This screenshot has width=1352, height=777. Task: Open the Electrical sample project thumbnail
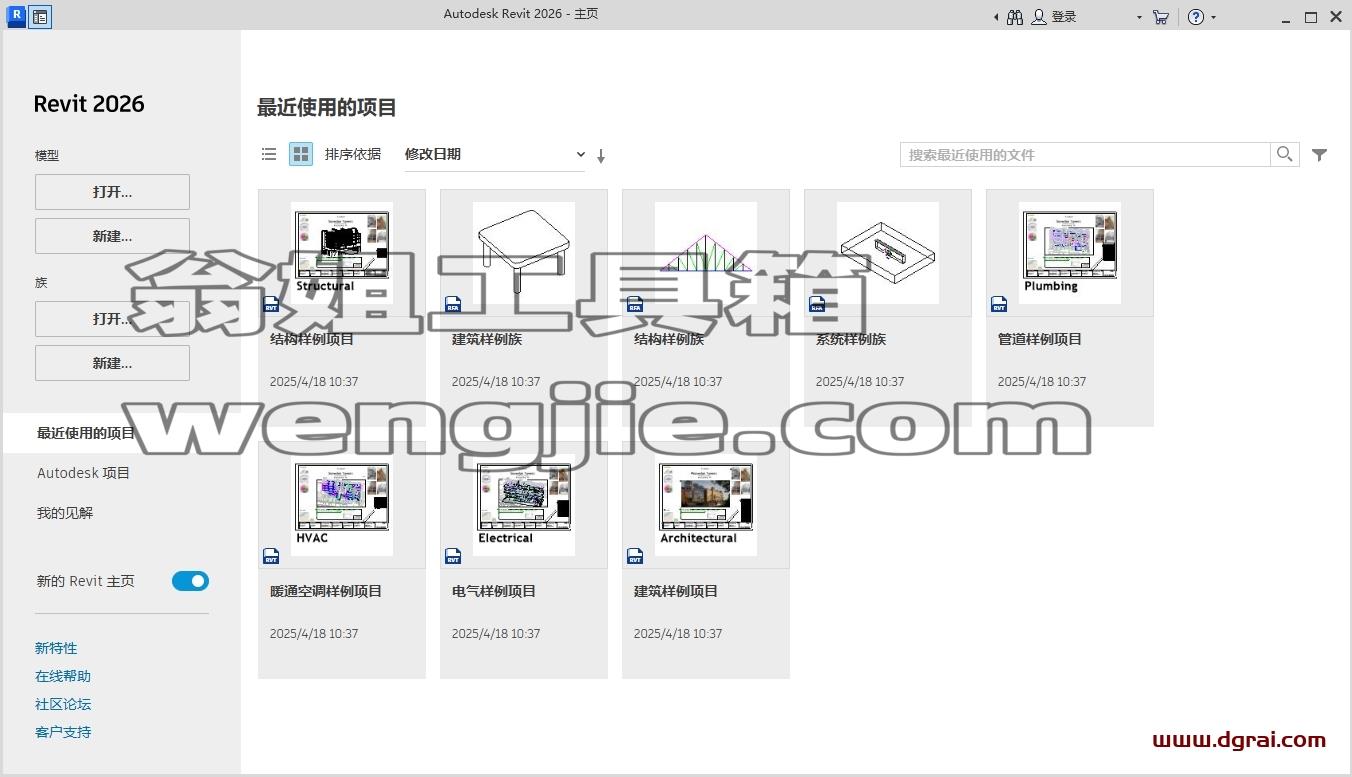click(524, 505)
